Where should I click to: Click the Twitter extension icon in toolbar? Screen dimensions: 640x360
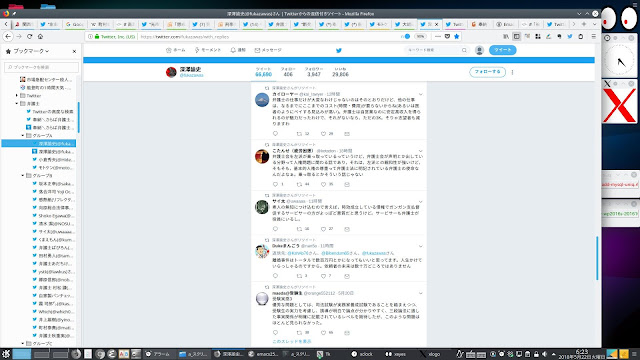click(x=570, y=36)
